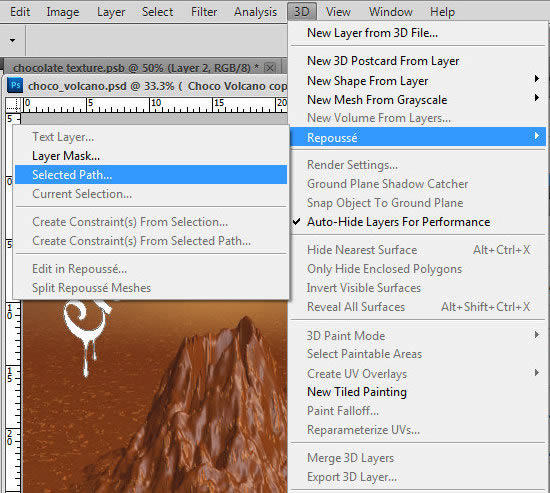This screenshot has height=493, width=550.
Task: Open the View menu
Action: coord(338,12)
